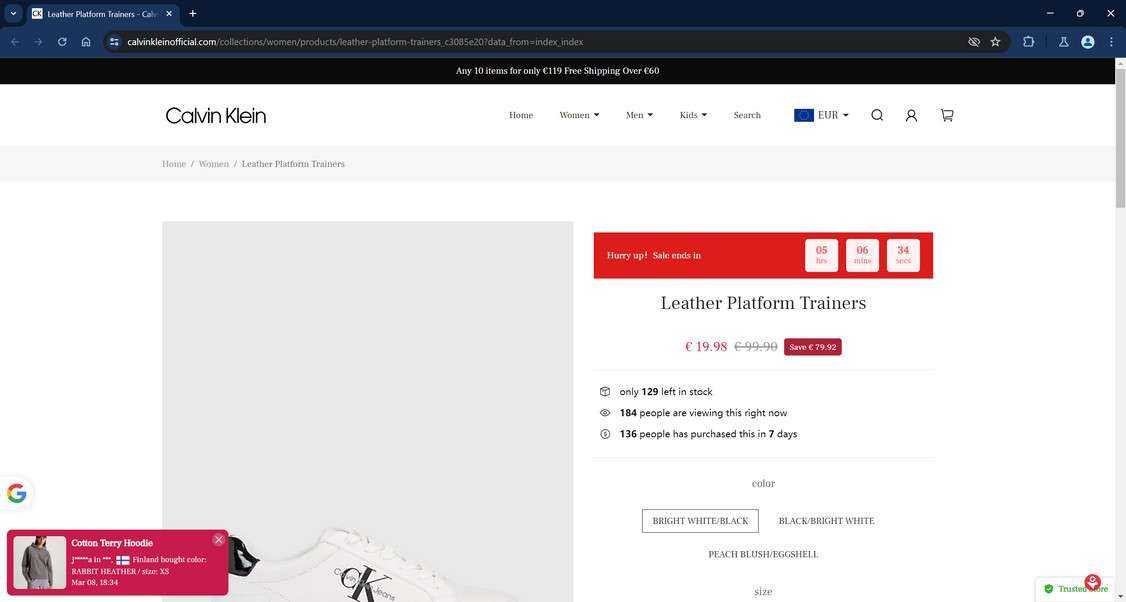Click the purchases coin icon
This screenshot has height=602, width=1126.
(x=605, y=434)
